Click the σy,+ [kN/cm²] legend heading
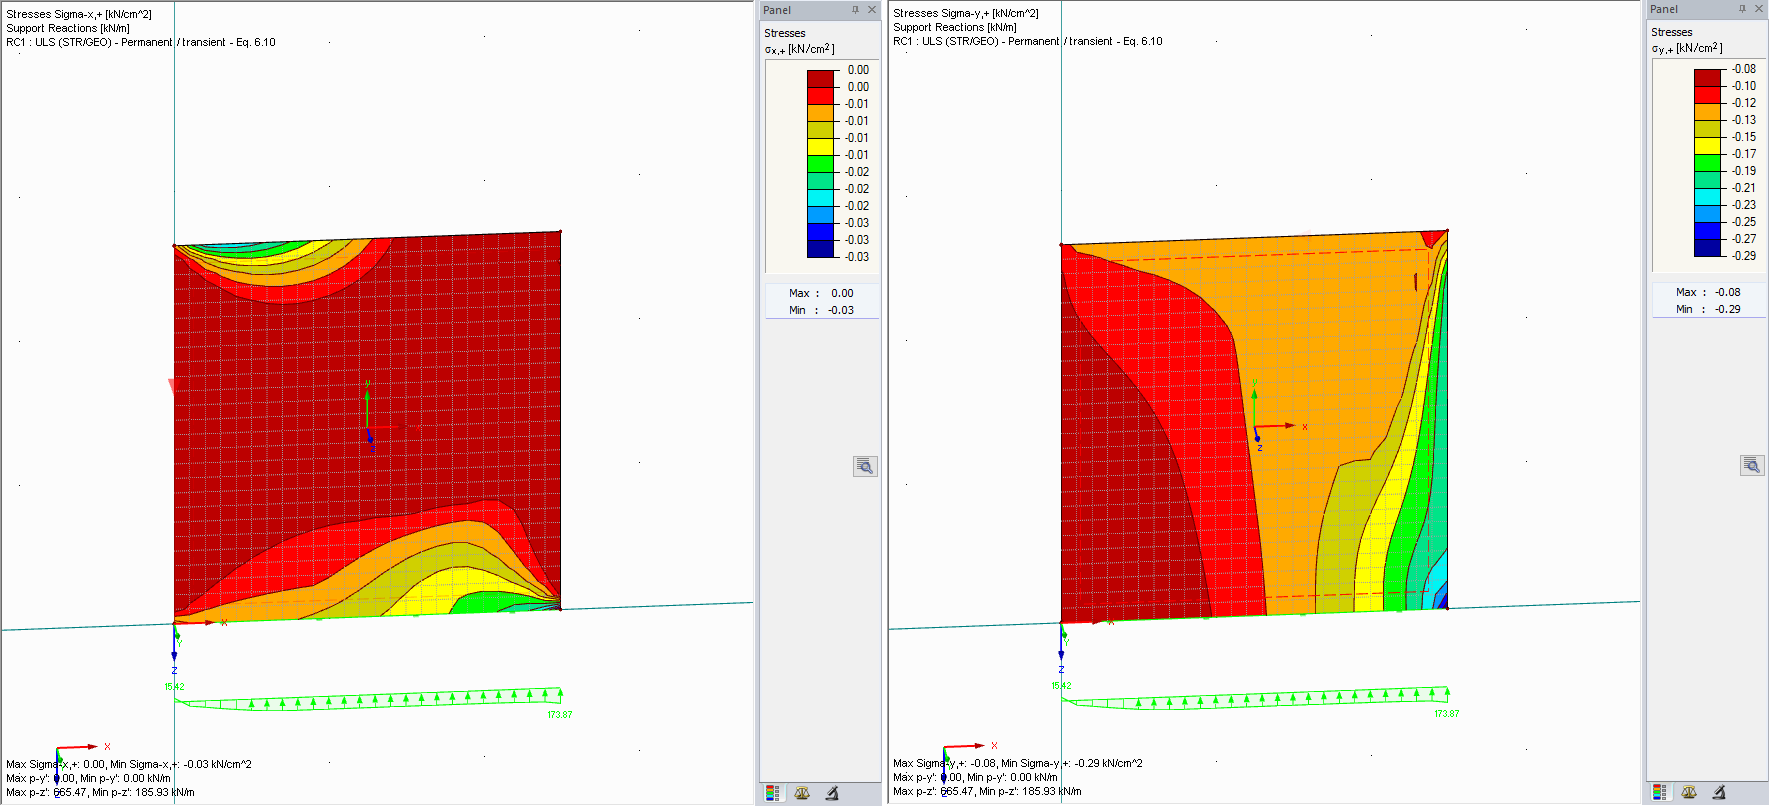 point(1687,48)
